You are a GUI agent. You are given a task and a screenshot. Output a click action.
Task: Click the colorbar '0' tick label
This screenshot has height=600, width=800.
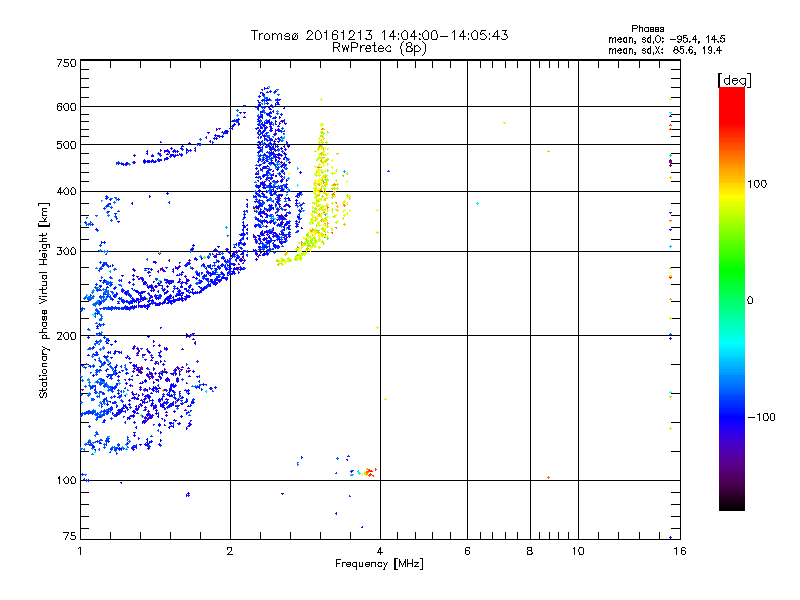click(750, 300)
